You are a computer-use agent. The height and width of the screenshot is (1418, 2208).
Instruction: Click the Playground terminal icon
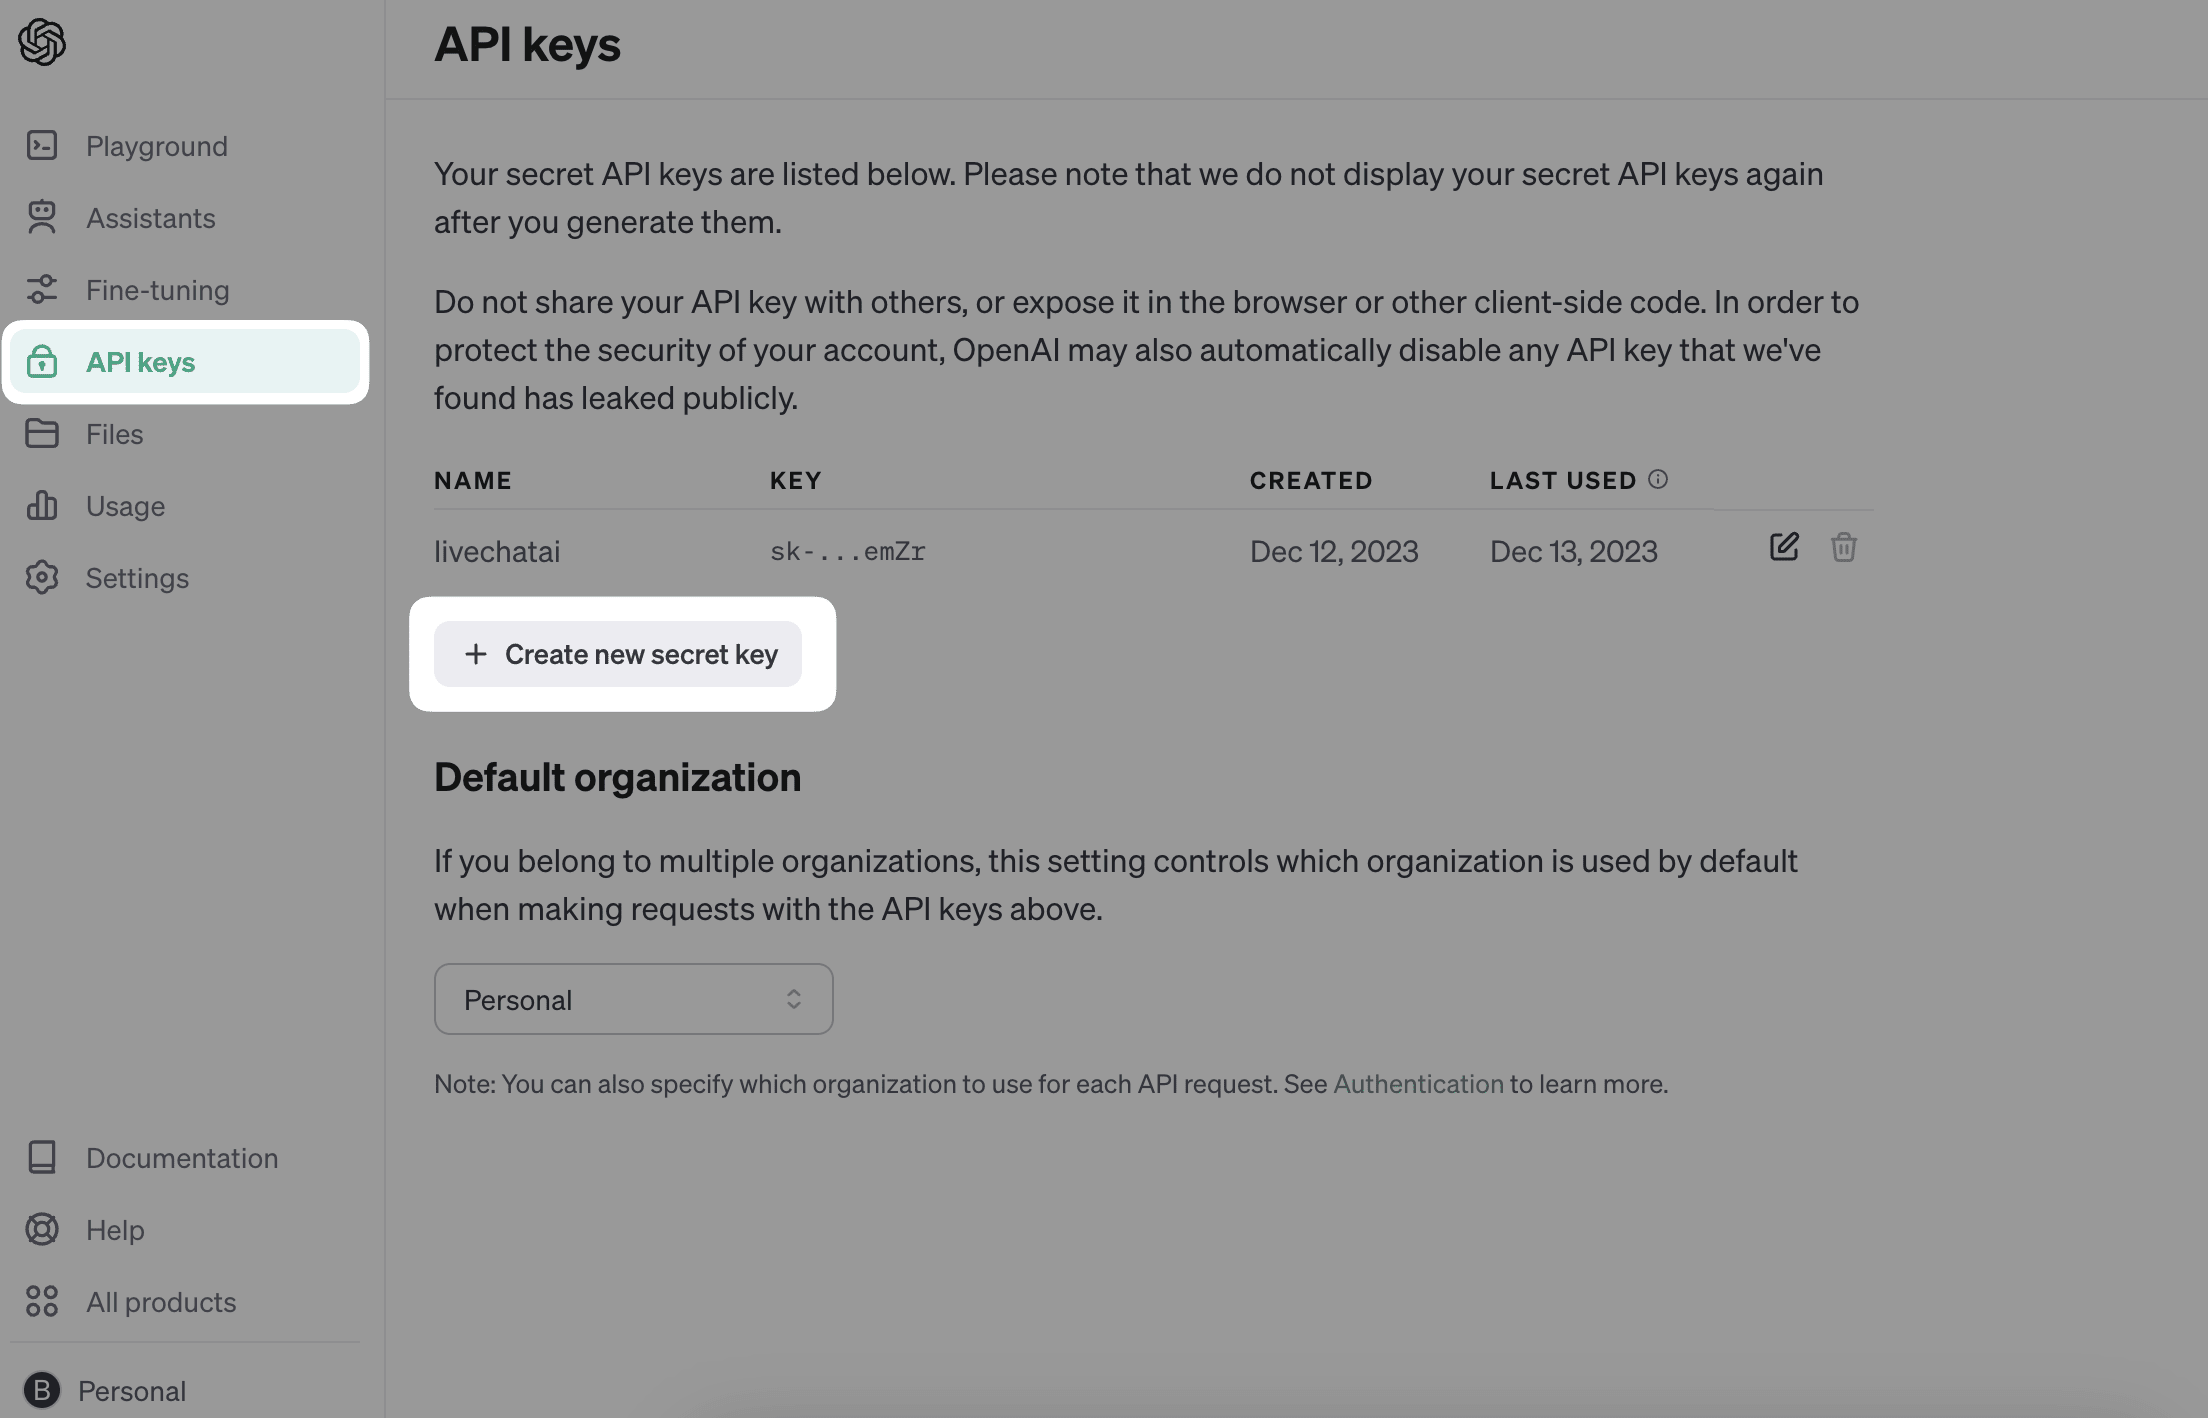[x=42, y=146]
